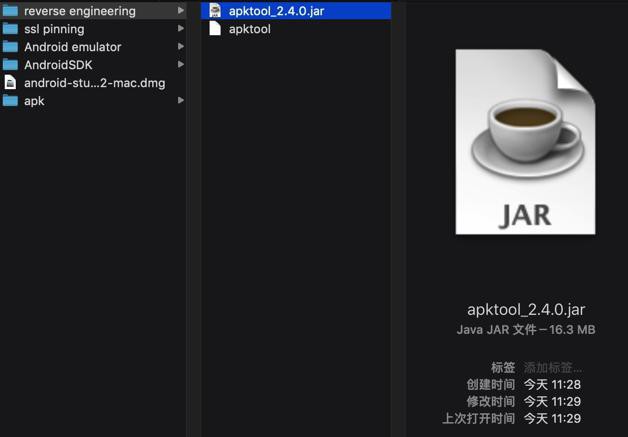Select the ssl pinning folder name

(x=54, y=29)
